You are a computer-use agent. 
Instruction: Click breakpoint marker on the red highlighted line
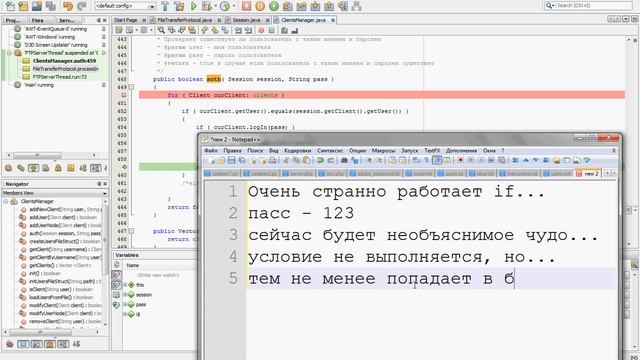point(123,95)
